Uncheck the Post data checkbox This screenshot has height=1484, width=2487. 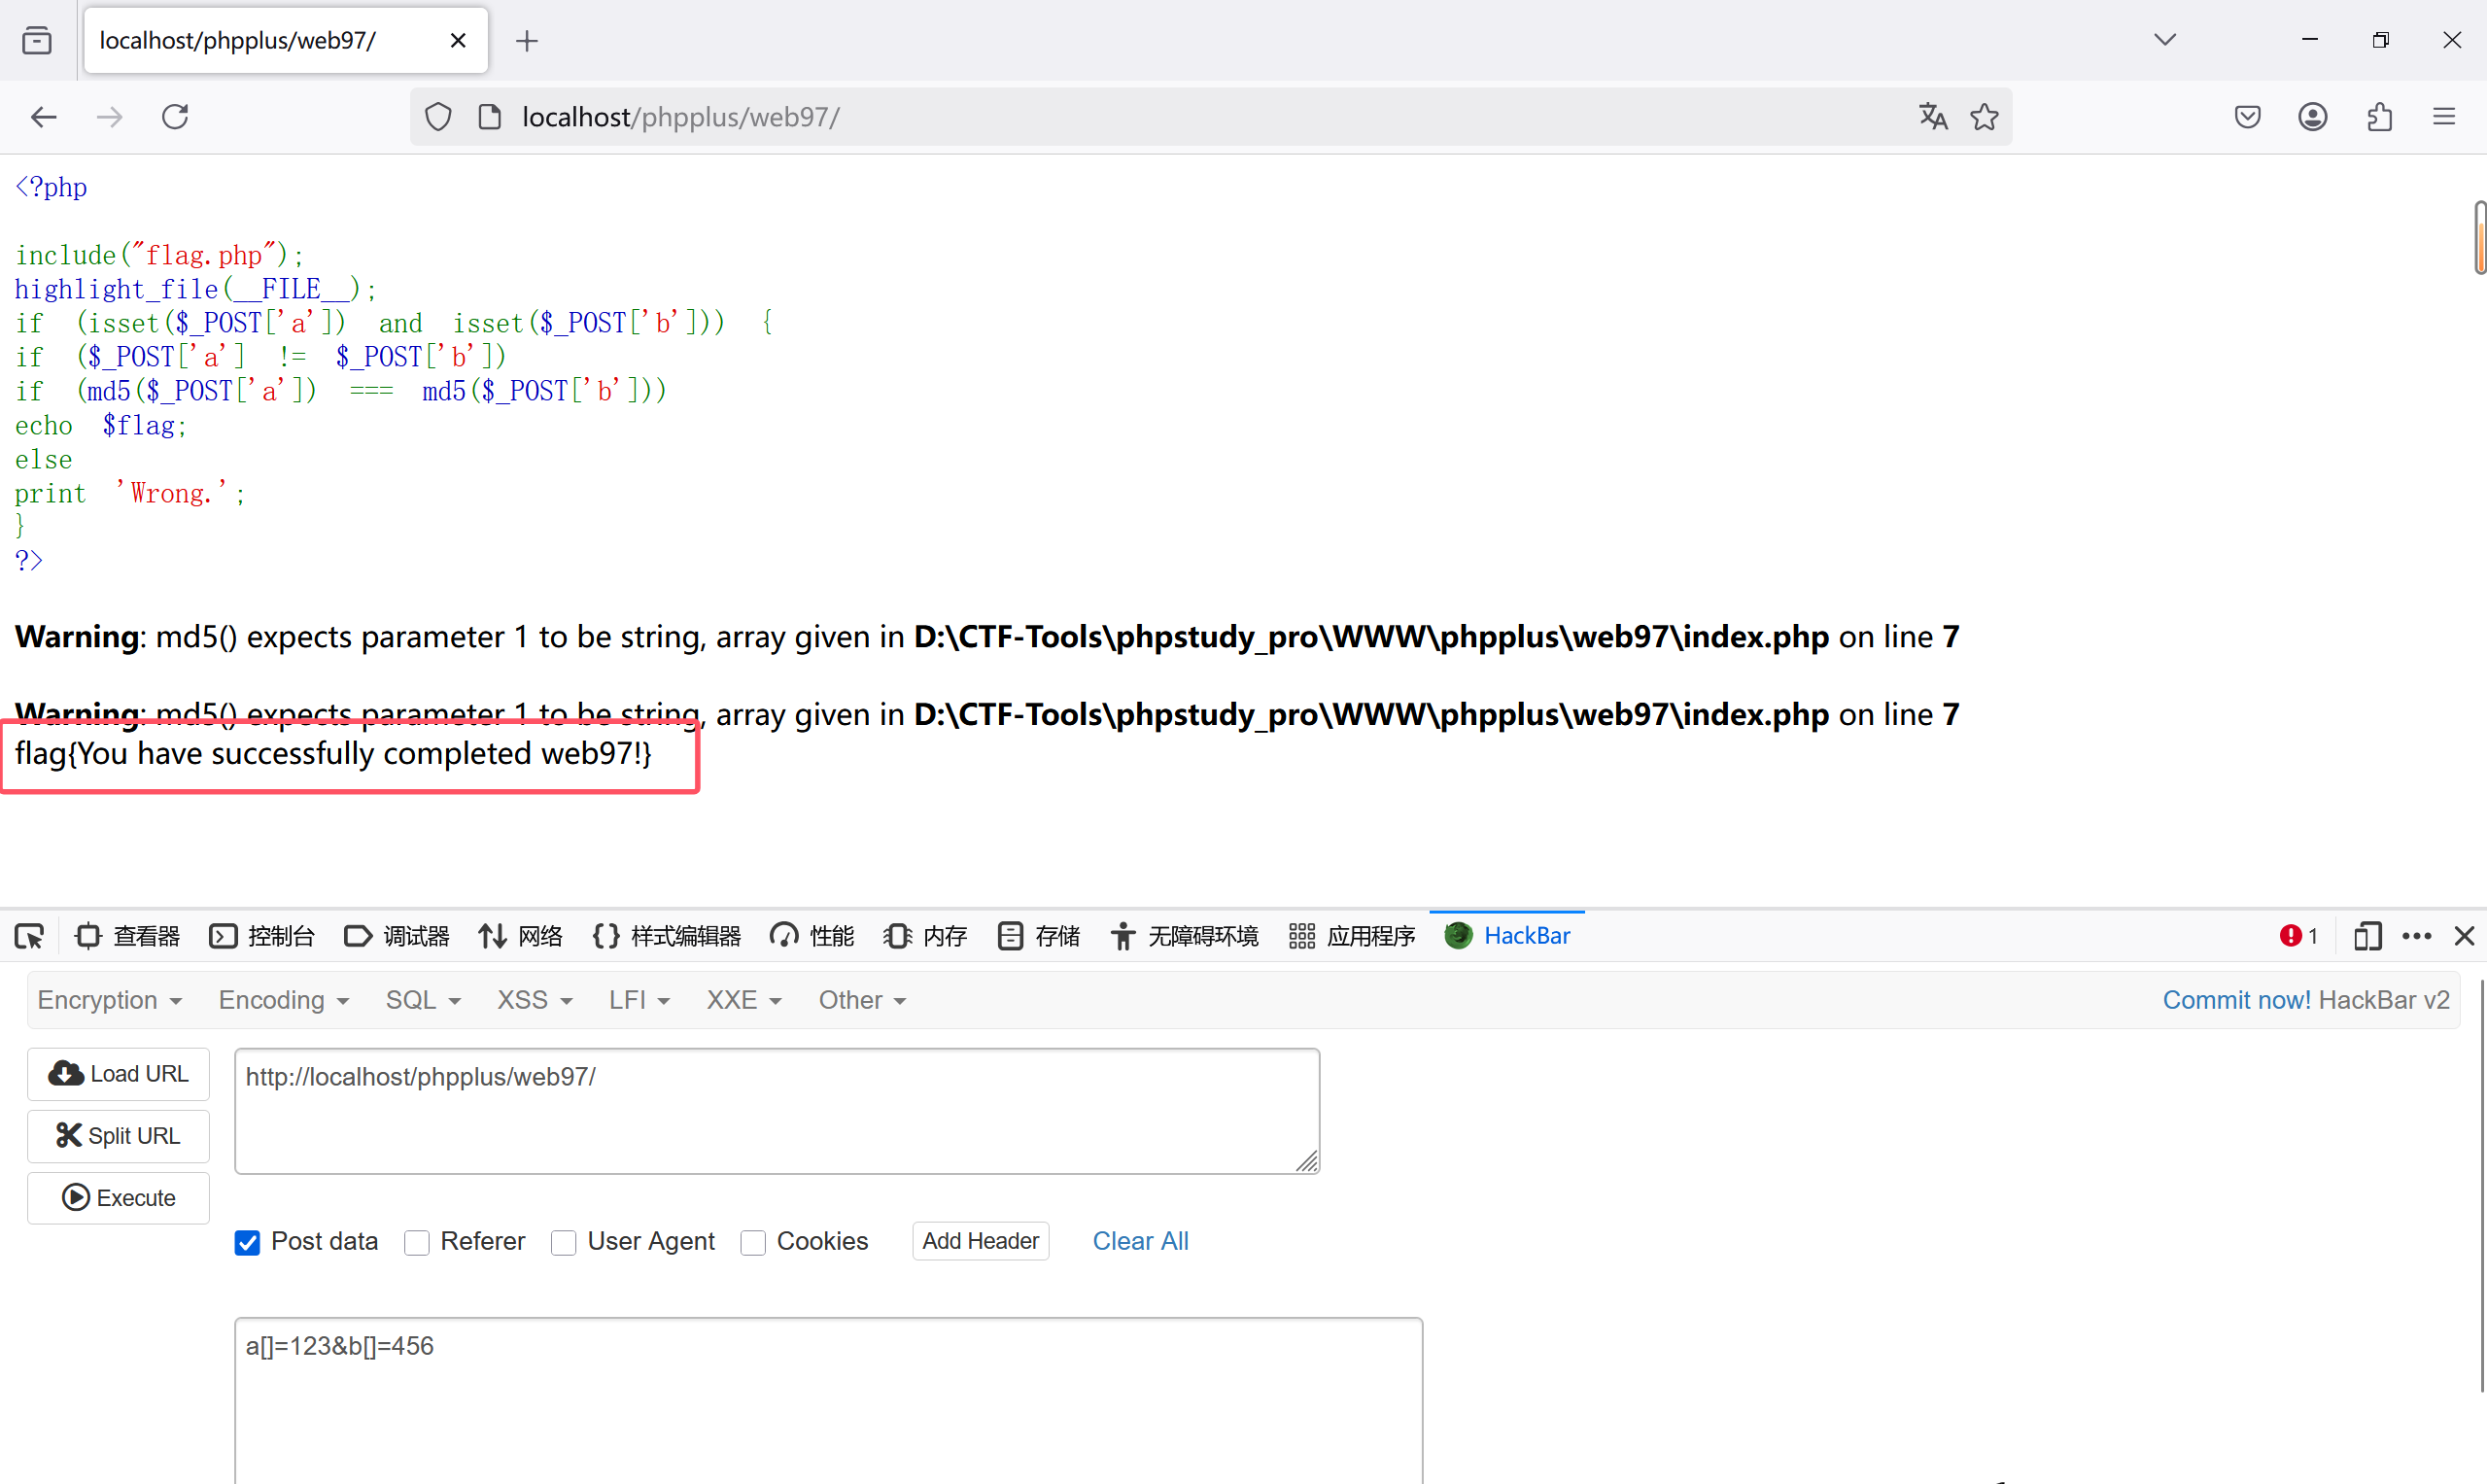click(247, 1242)
